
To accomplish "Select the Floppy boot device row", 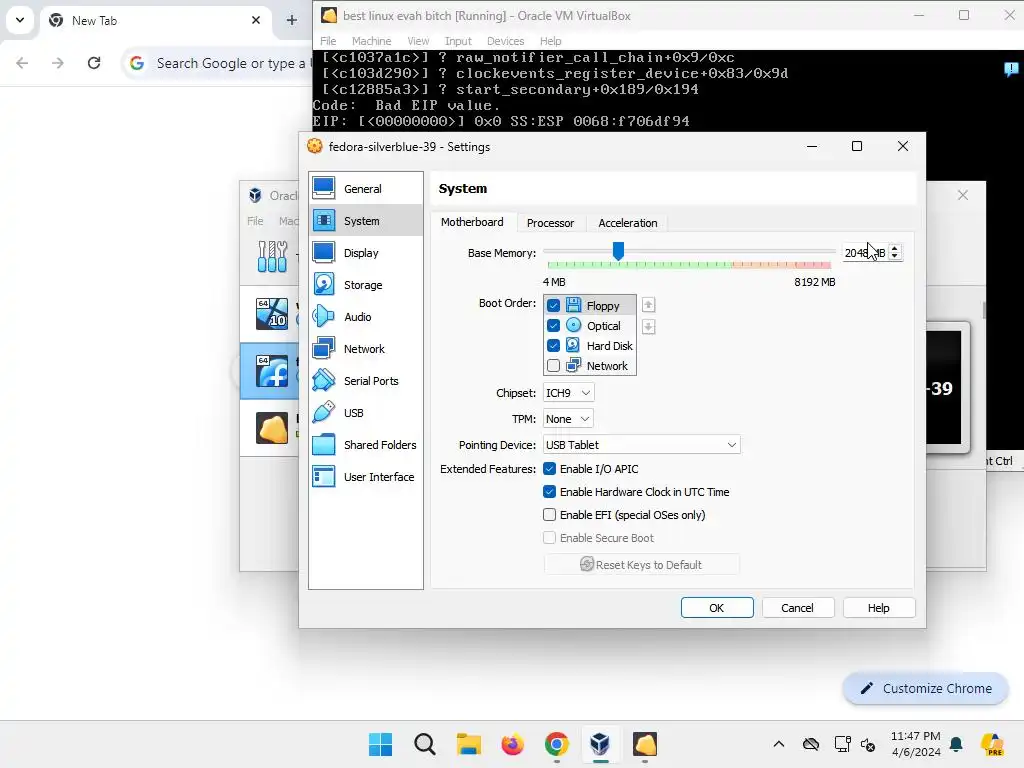I will 590,306.
